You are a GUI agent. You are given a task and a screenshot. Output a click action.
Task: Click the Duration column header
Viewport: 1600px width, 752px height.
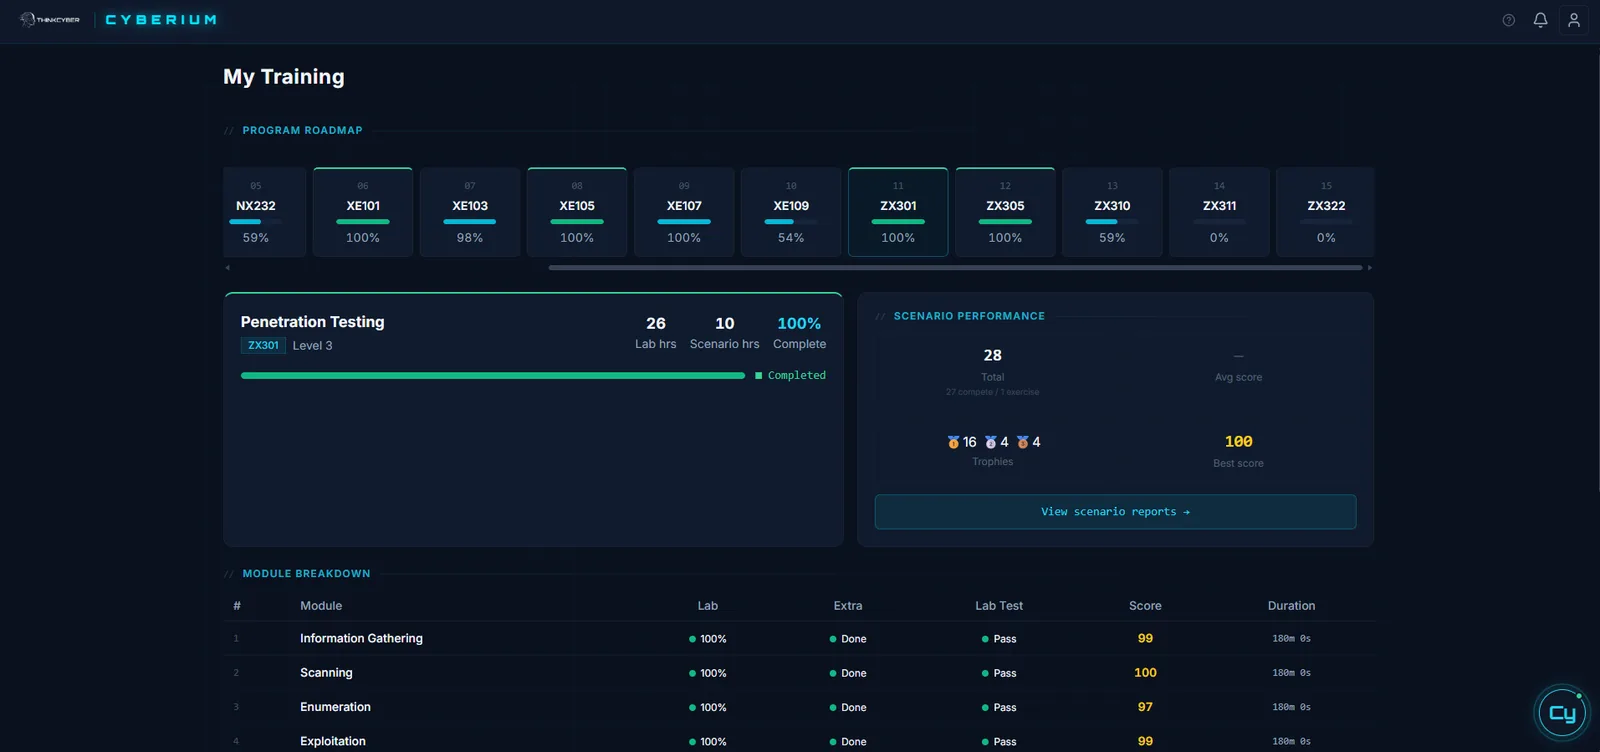coord(1291,606)
